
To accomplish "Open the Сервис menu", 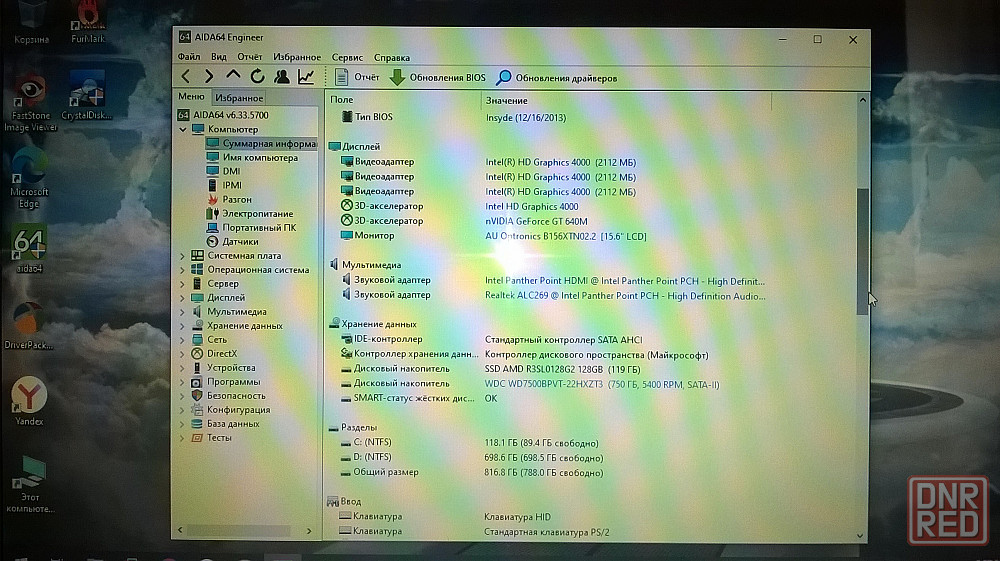I will tap(347, 57).
